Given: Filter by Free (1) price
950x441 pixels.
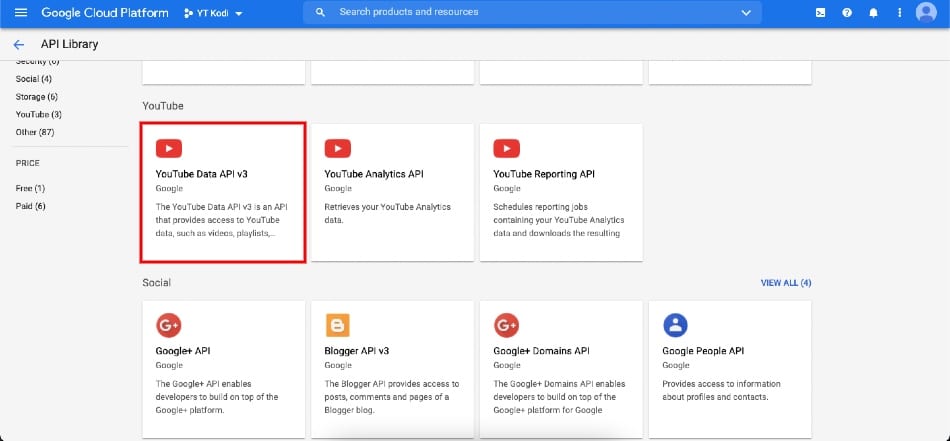Looking at the screenshot, I should pos(30,188).
